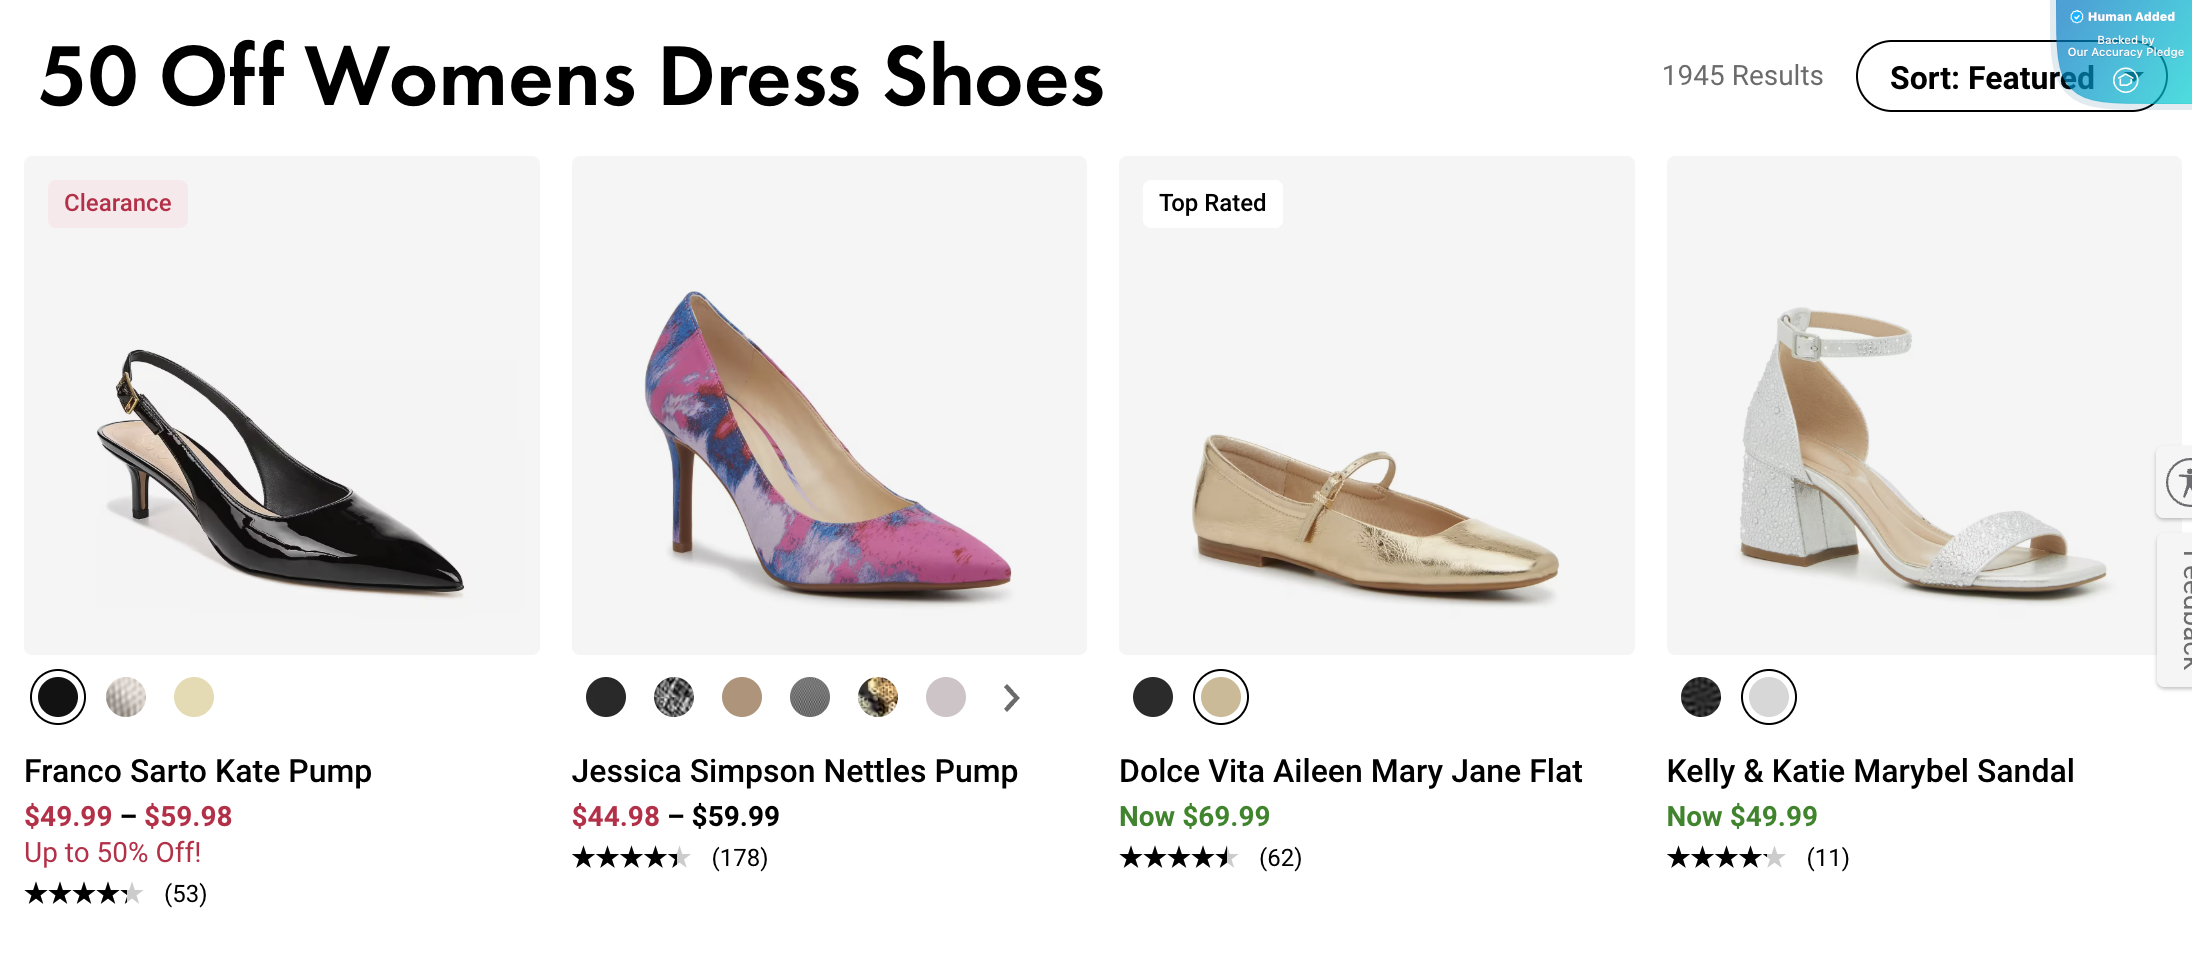The image size is (2192, 968).
Task: Select the leopard-print swatch on Jessica Simpson pump
Action: [x=878, y=697]
